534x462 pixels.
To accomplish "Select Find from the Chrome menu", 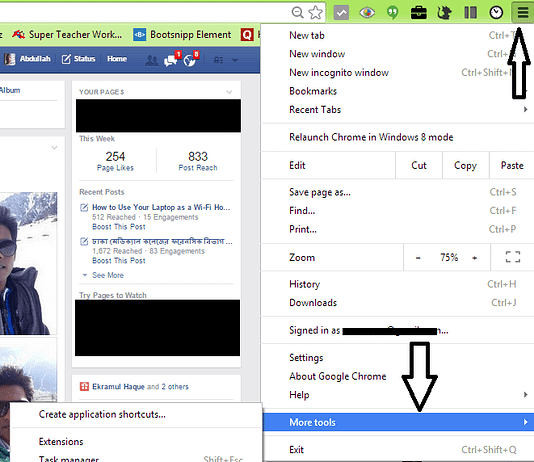I will click(x=398, y=211).
